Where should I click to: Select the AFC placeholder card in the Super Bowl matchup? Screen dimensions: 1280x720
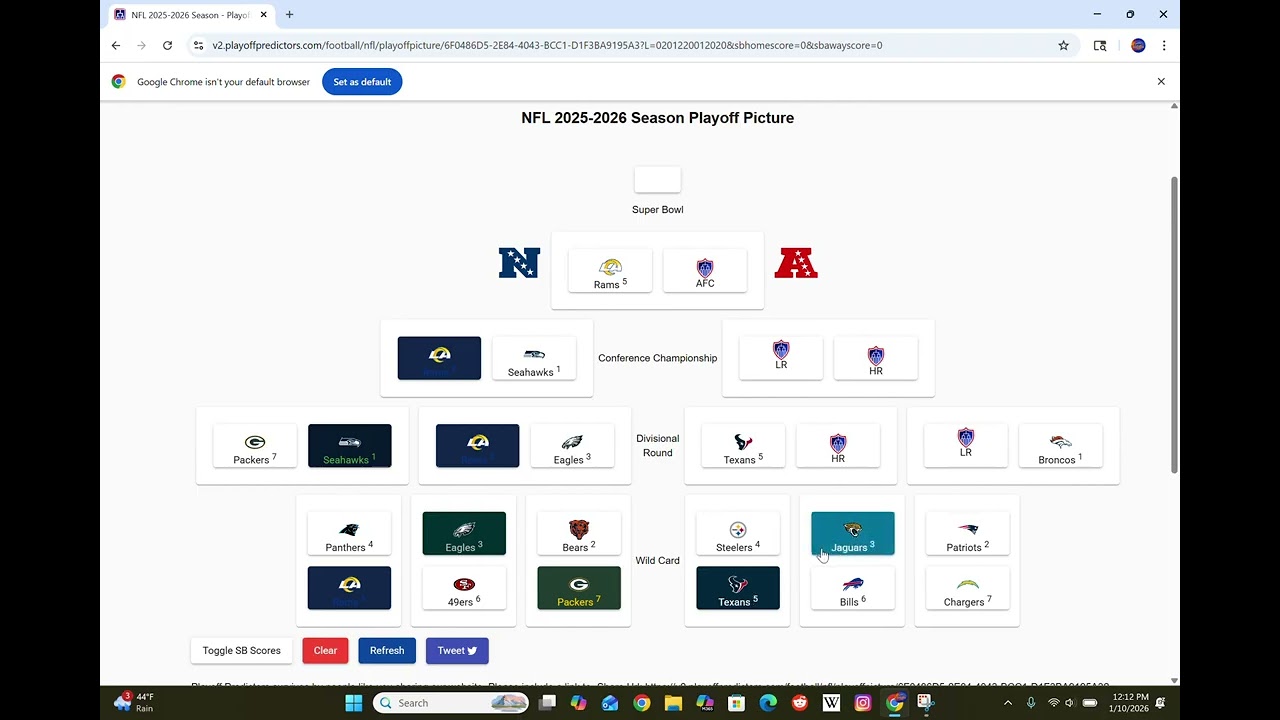[x=705, y=271]
